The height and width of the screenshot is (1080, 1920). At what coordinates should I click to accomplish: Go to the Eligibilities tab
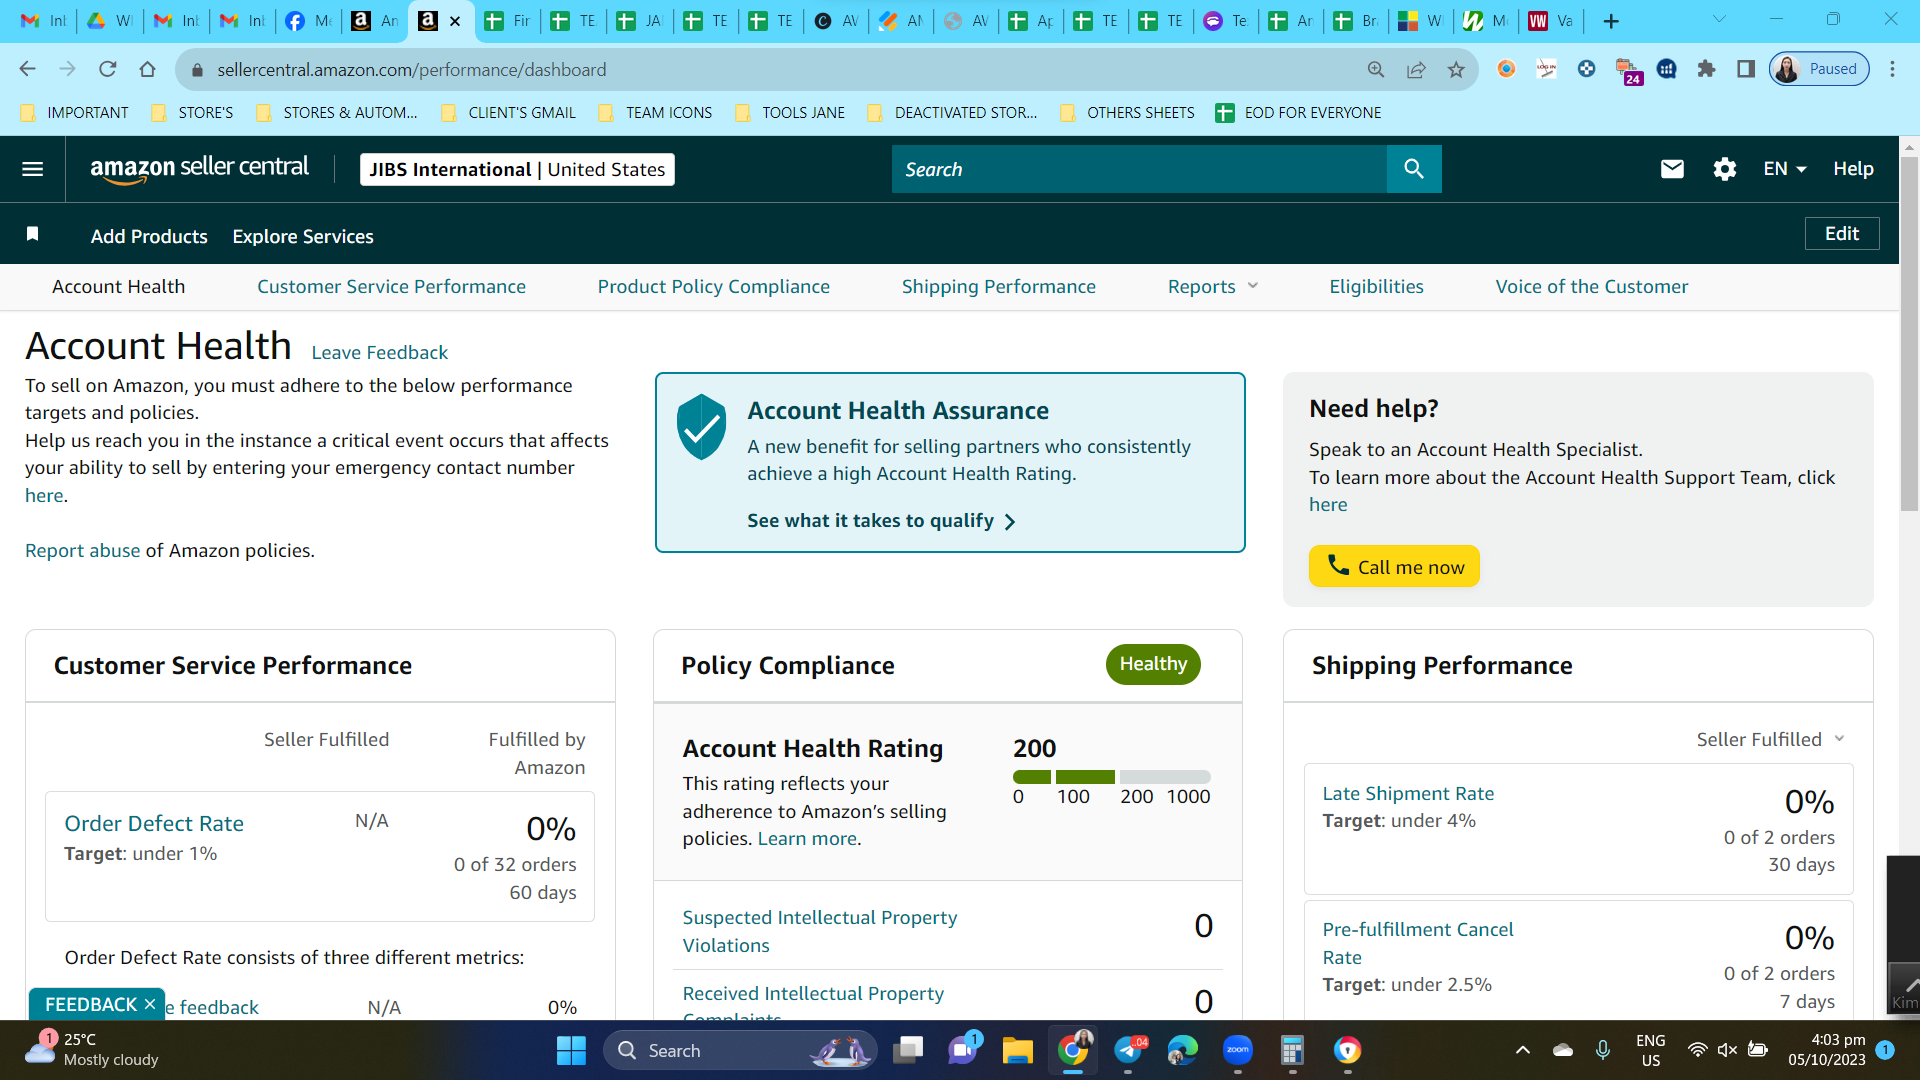point(1376,287)
